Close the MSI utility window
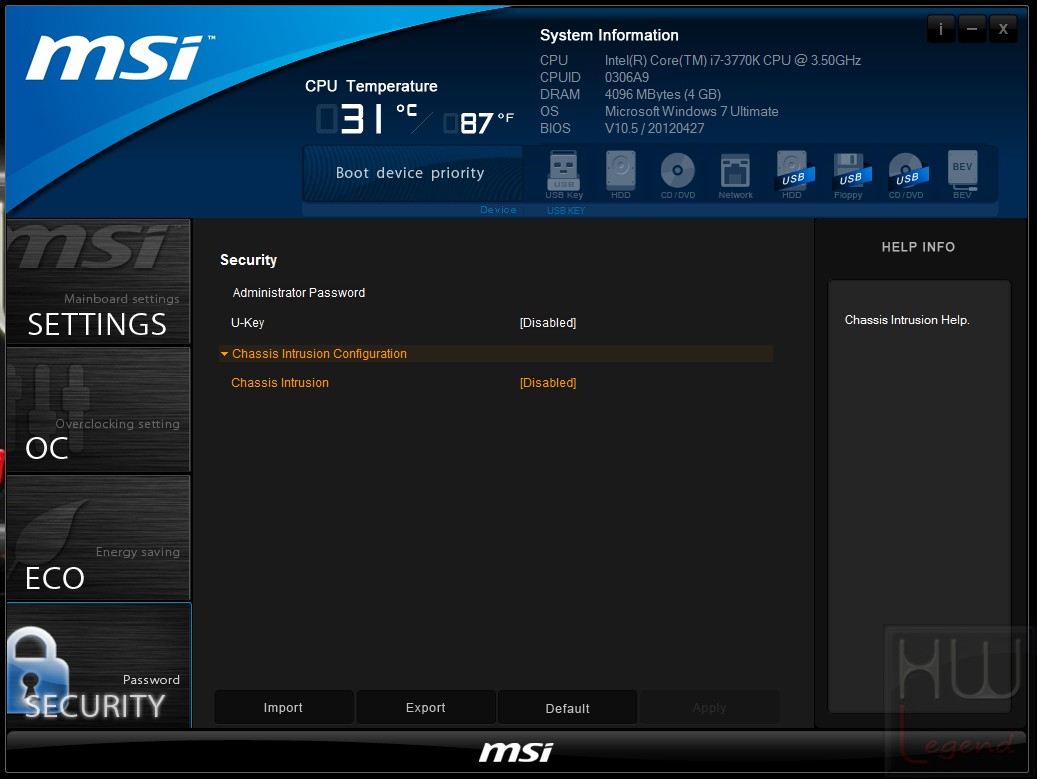This screenshot has width=1037, height=779. pos(1003,28)
